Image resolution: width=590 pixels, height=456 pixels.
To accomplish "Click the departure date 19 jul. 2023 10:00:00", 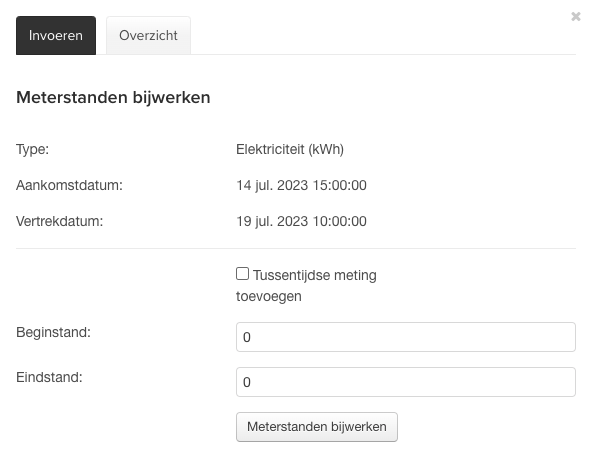I will click(301, 221).
